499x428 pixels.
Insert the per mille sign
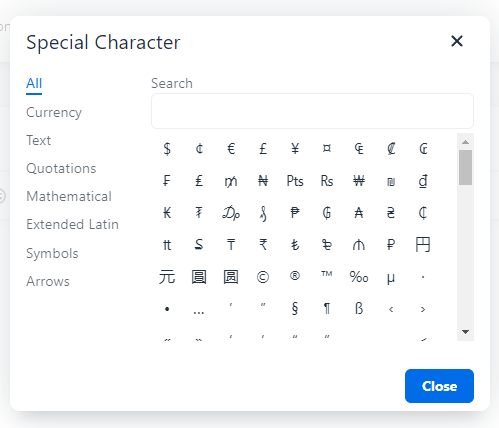coord(359,277)
